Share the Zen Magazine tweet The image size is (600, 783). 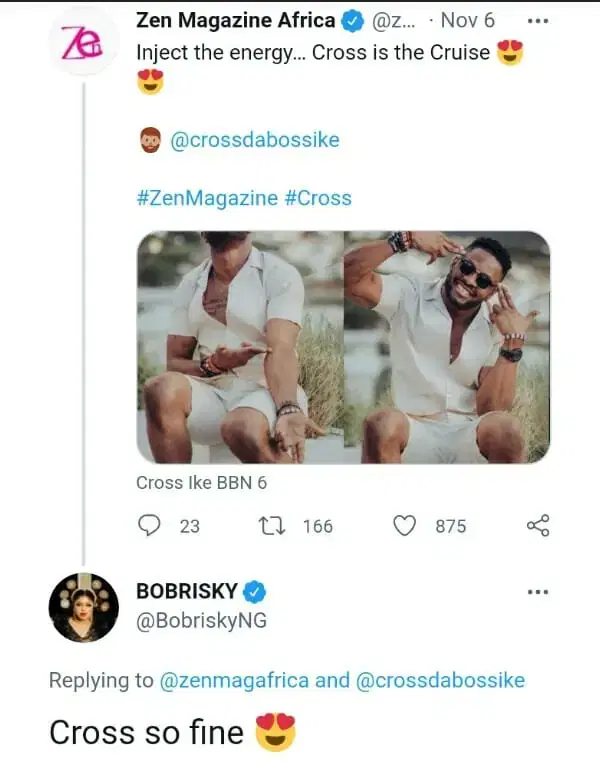[537, 525]
